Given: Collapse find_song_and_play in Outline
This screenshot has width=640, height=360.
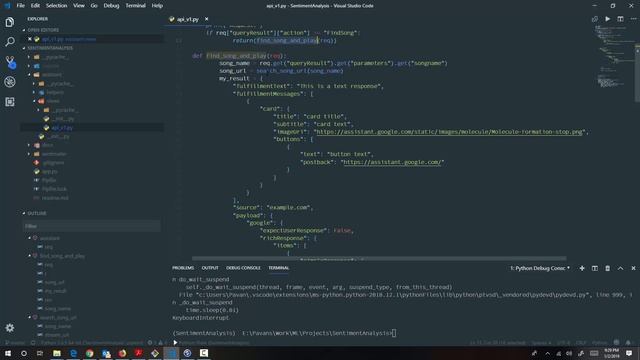Looking at the screenshot, I should (x=29, y=256).
